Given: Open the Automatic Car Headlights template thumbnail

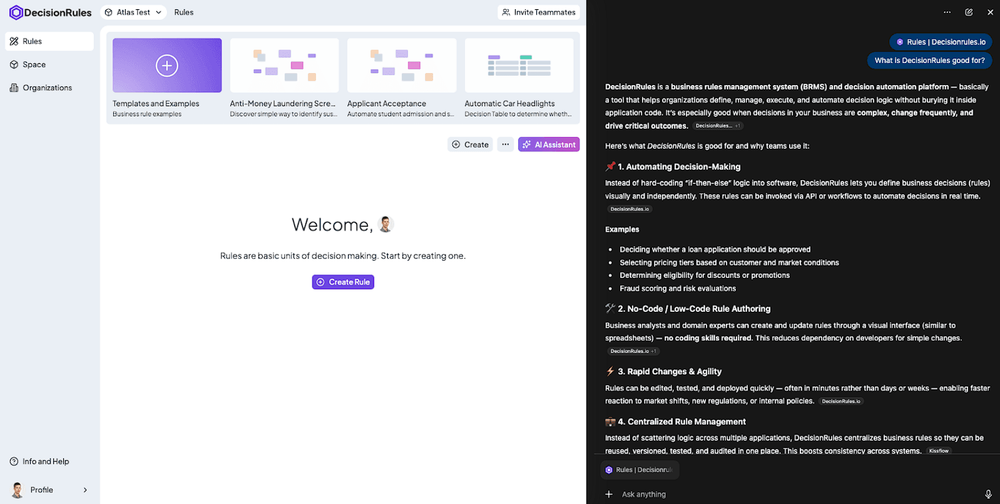Looking at the screenshot, I should click(519, 66).
